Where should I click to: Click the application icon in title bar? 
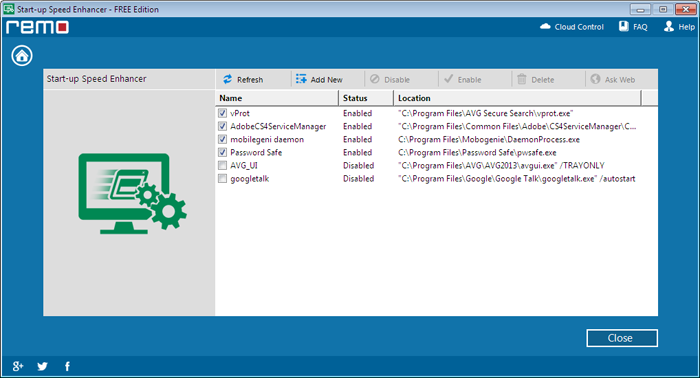[8, 9]
